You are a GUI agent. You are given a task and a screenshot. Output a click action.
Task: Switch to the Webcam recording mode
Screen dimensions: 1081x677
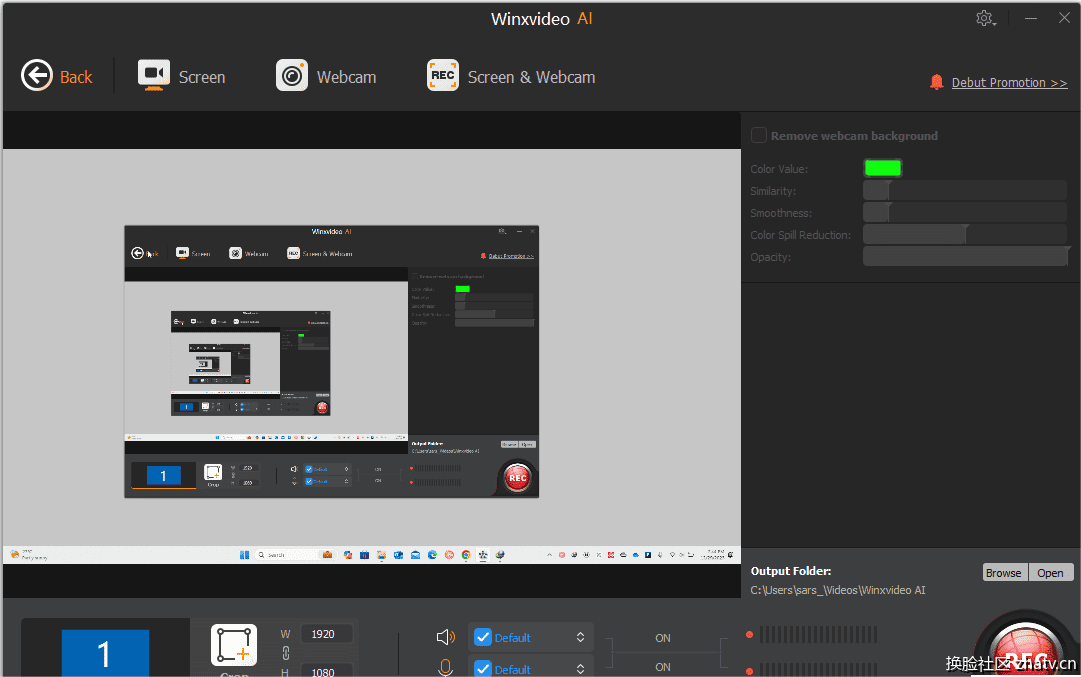coord(326,76)
